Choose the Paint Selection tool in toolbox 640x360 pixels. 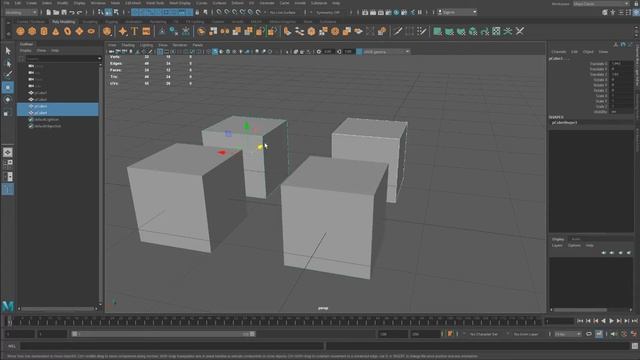(x=8, y=75)
